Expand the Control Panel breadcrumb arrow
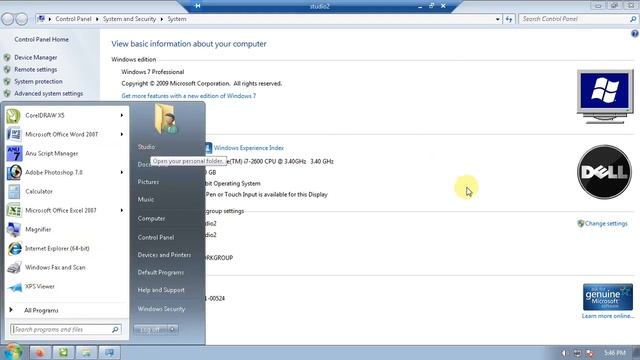Image resolution: width=640 pixels, height=360 pixels. point(97,19)
